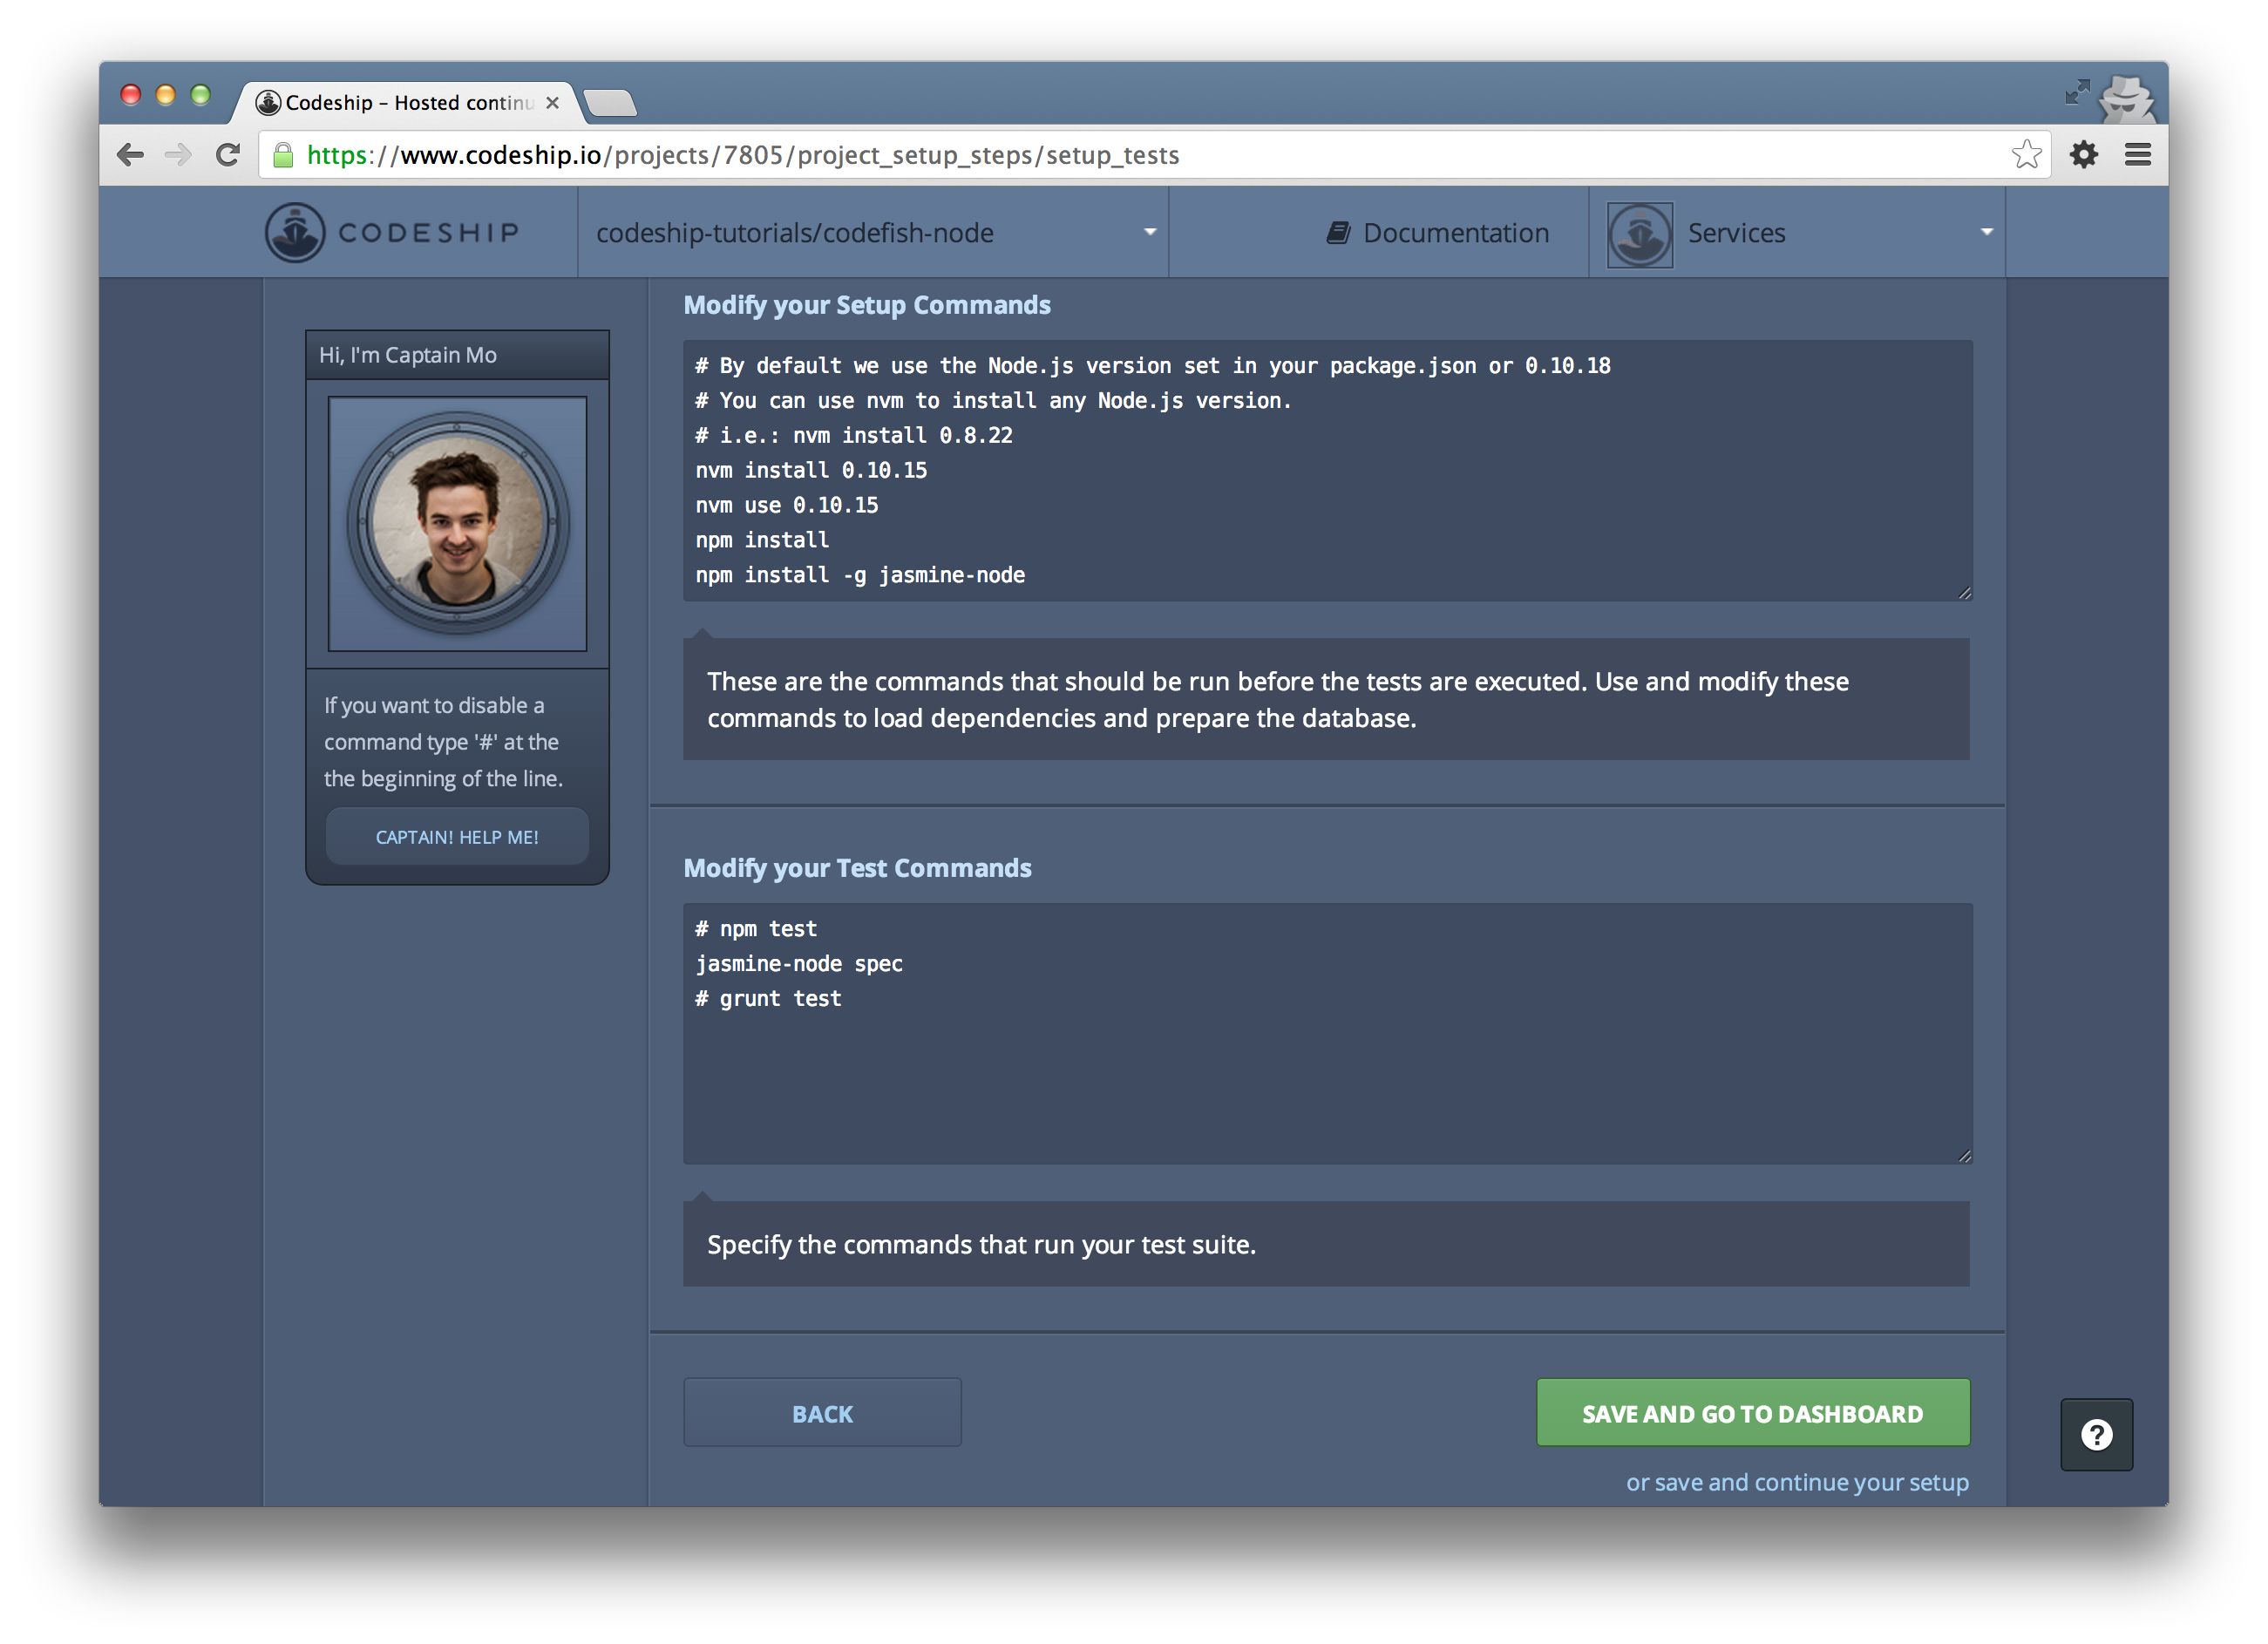The width and height of the screenshot is (2268, 1644).
Task: Click the help question mark icon
Action: click(x=2096, y=1435)
